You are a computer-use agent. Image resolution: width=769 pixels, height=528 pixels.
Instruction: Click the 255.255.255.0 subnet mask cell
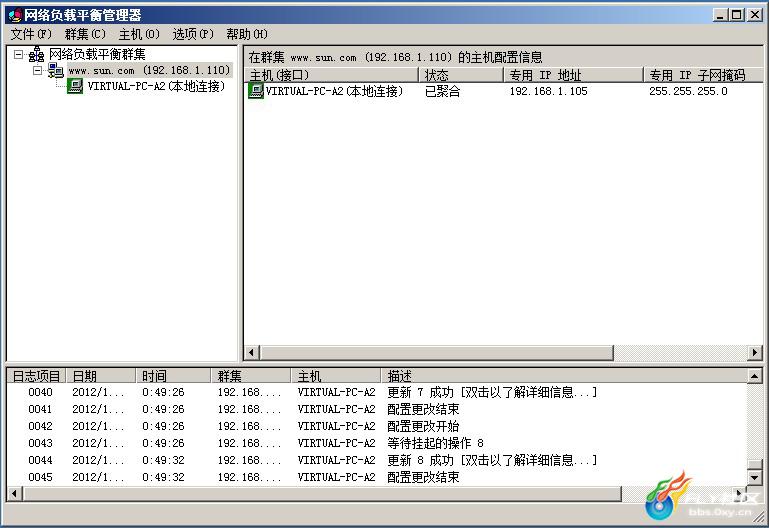pyautogui.click(x=688, y=91)
